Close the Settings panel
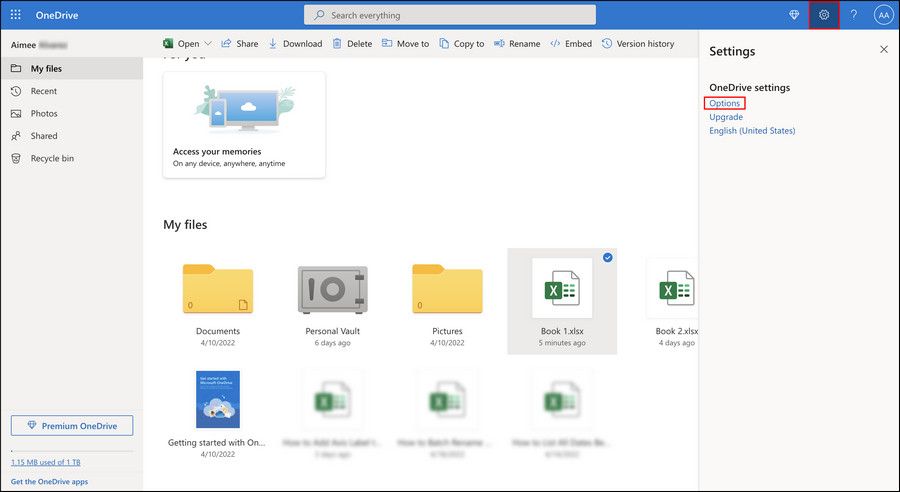The width and height of the screenshot is (900, 492). tap(884, 49)
